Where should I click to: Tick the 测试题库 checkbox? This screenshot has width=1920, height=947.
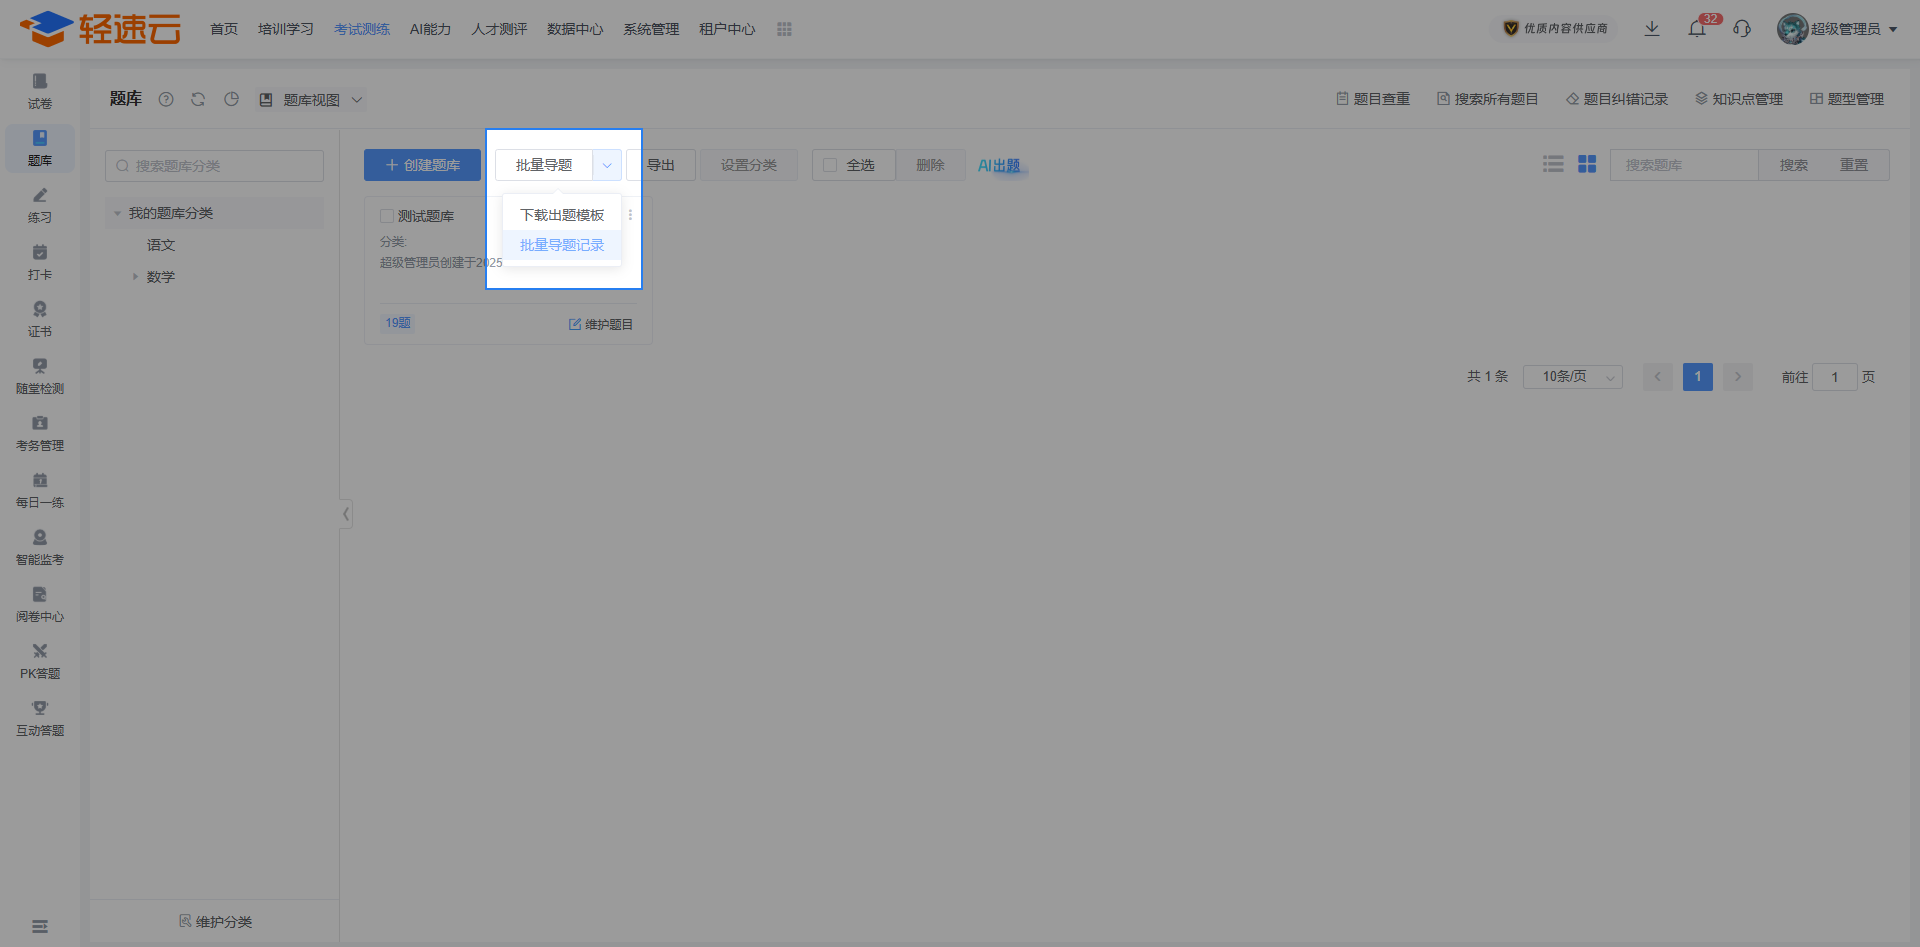387,216
